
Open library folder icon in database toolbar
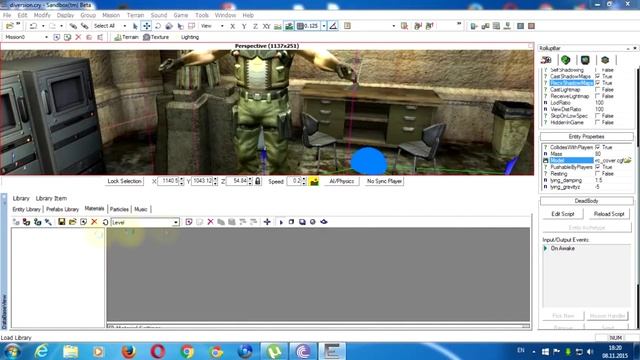(x=72, y=222)
